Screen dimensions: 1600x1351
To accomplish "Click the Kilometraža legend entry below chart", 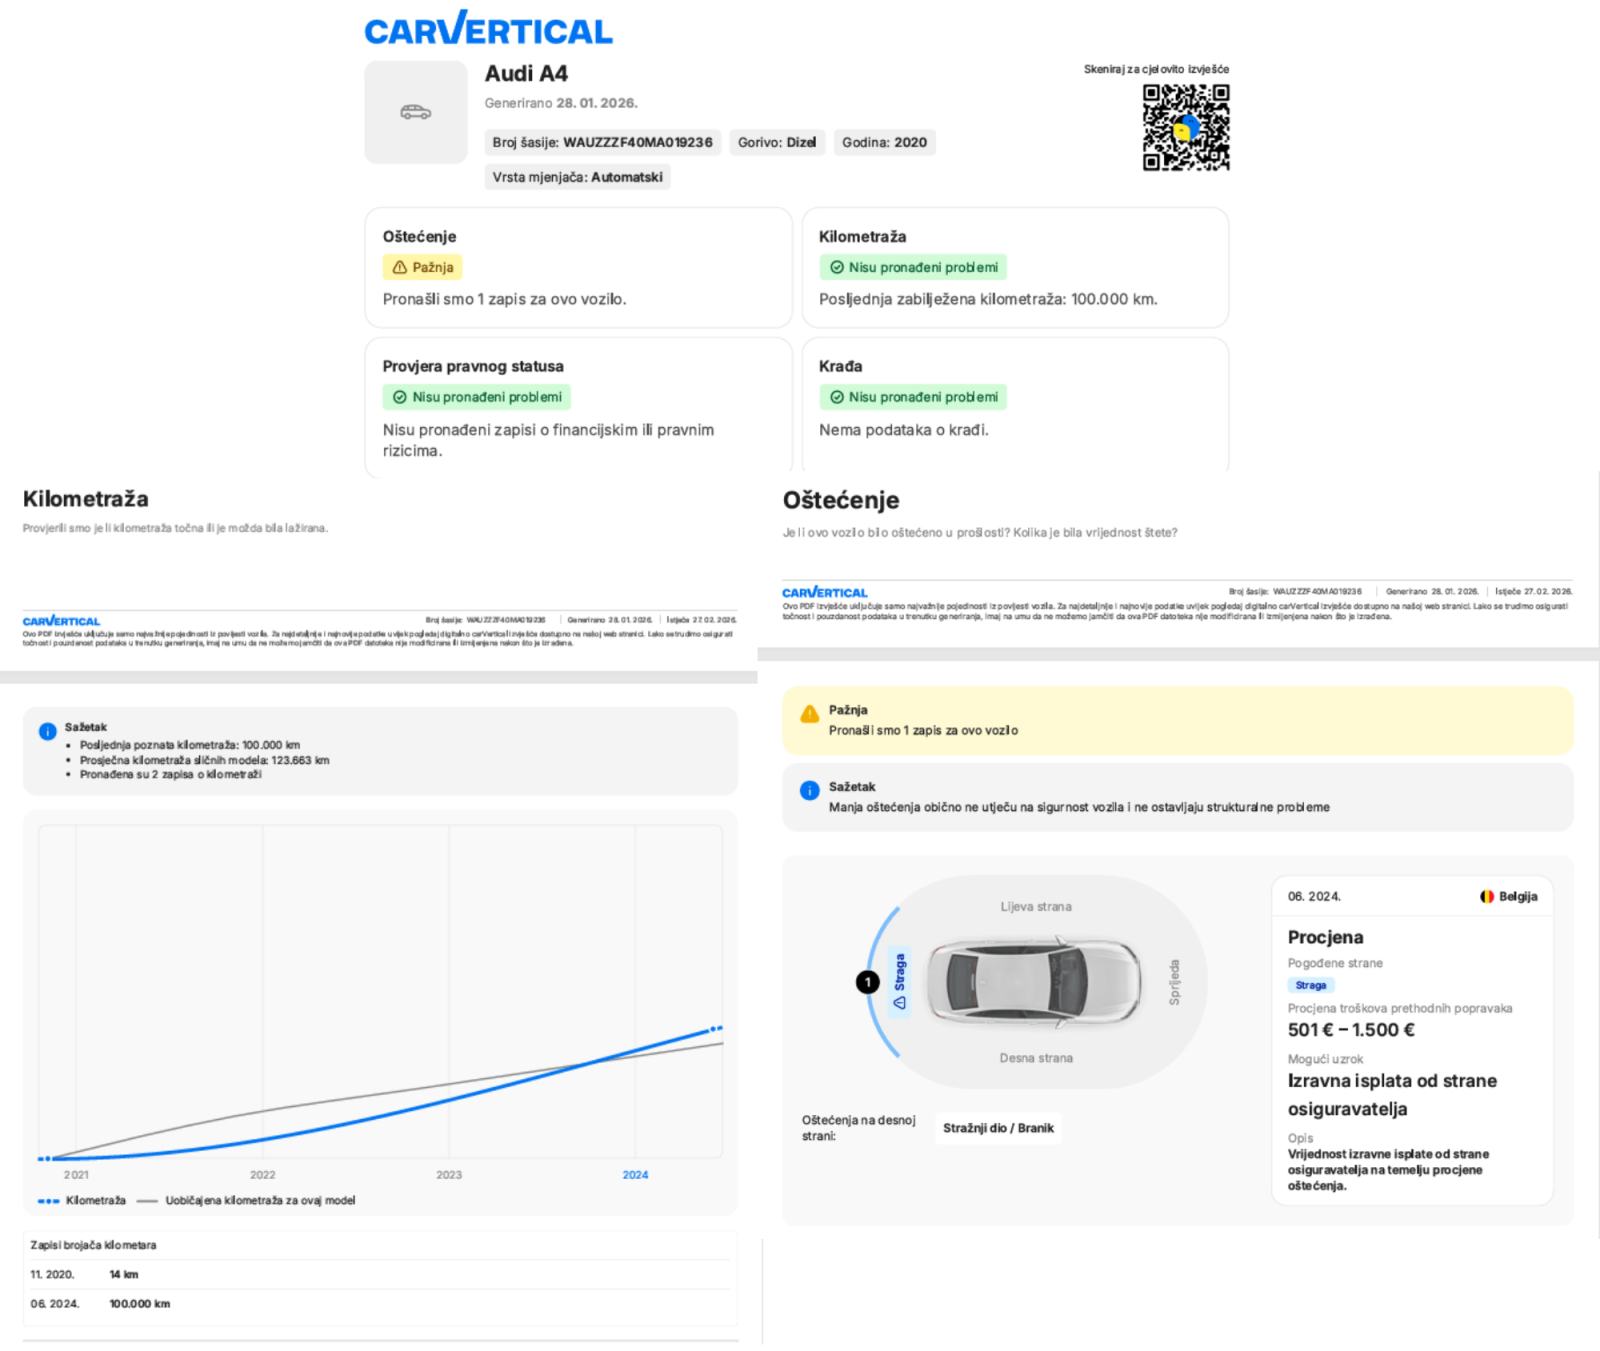I will [82, 1200].
